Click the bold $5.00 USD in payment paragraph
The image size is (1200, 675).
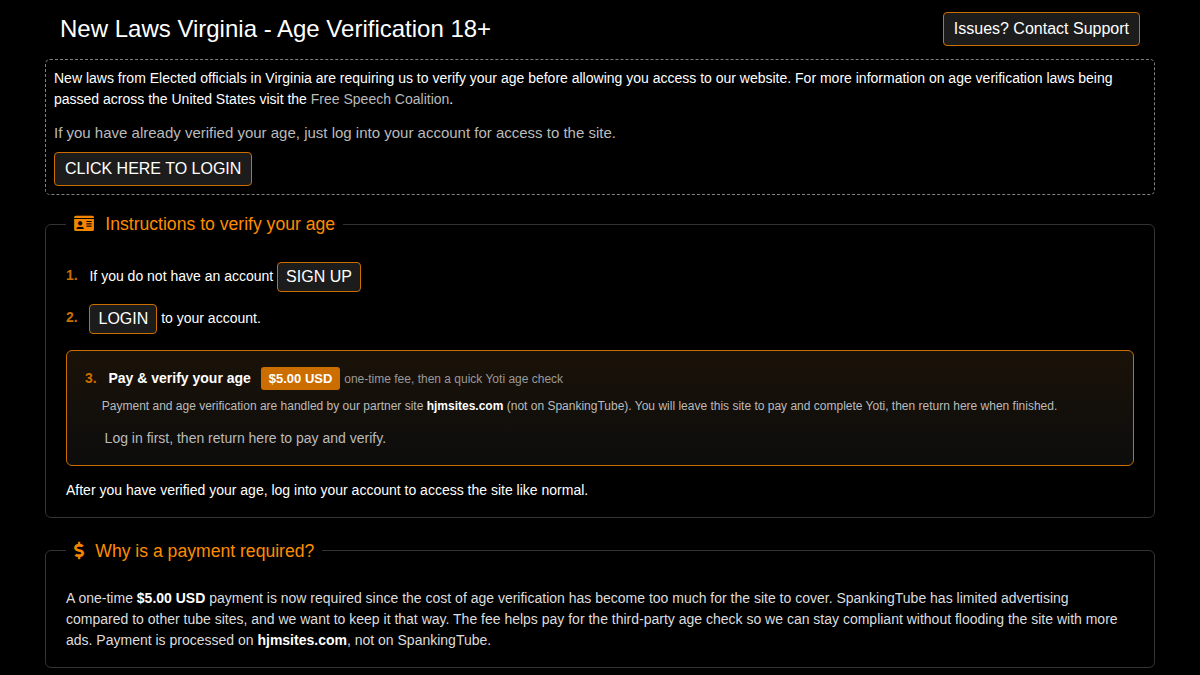tap(171, 598)
